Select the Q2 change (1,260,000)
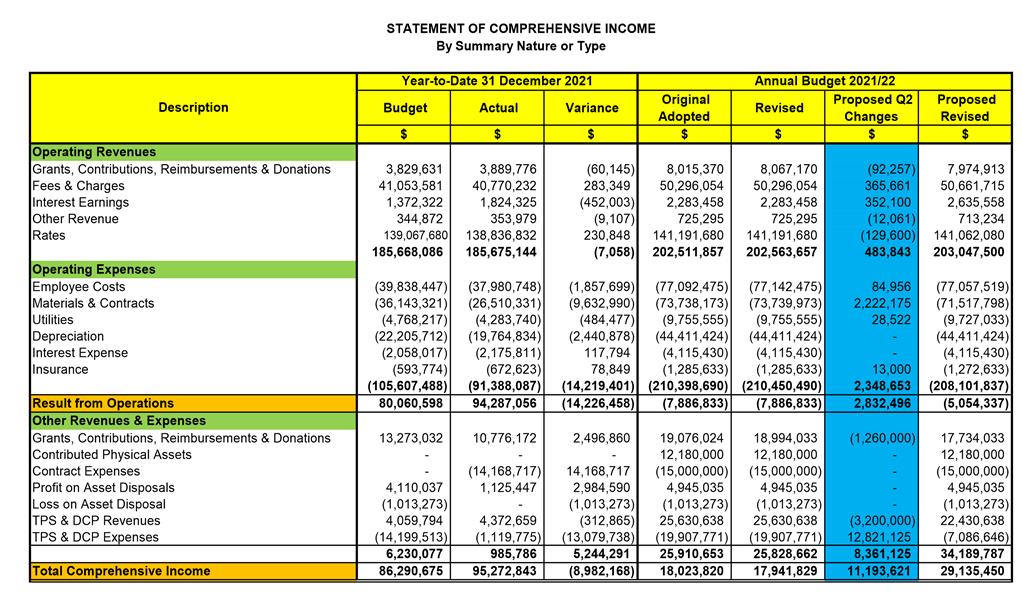 tap(883, 438)
